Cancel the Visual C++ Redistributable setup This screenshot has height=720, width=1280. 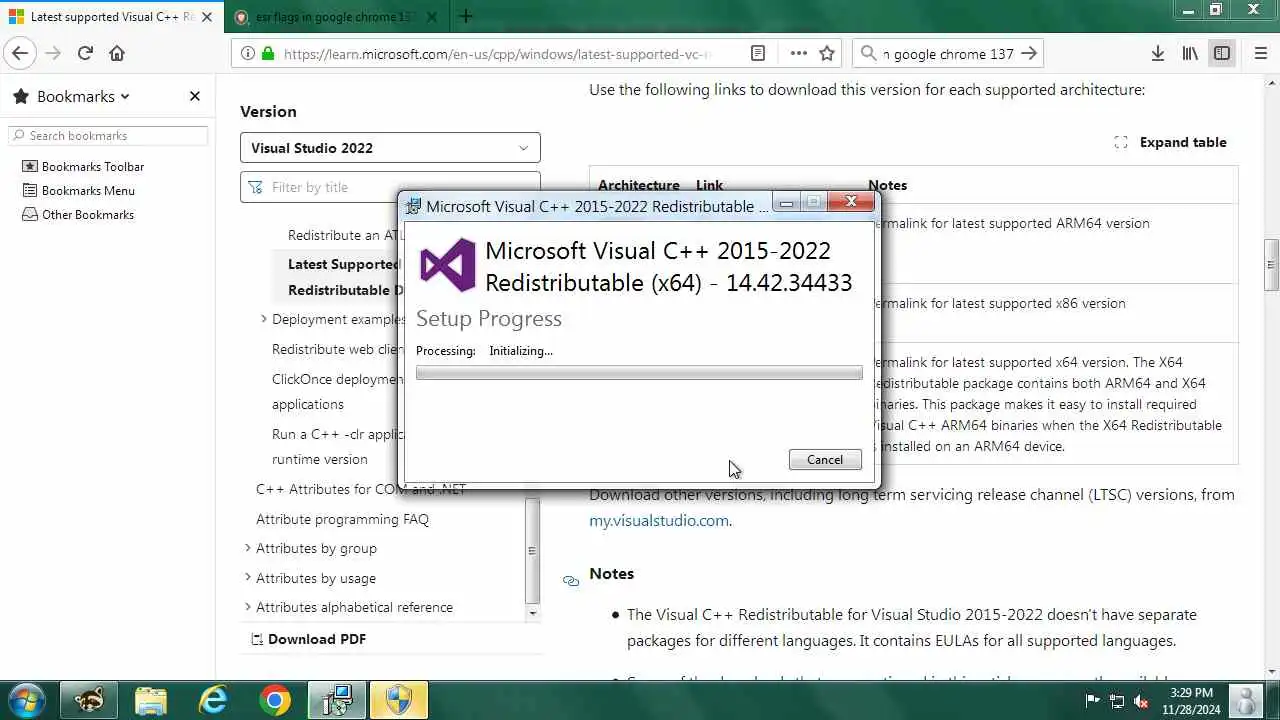click(825, 459)
